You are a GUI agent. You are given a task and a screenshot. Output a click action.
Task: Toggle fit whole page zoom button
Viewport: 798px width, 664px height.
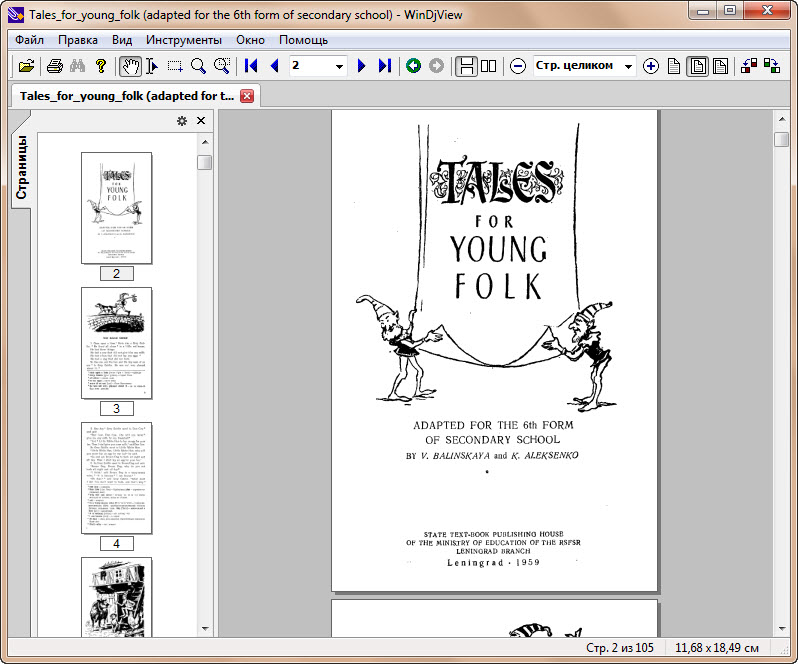pyautogui.click(x=697, y=66)
